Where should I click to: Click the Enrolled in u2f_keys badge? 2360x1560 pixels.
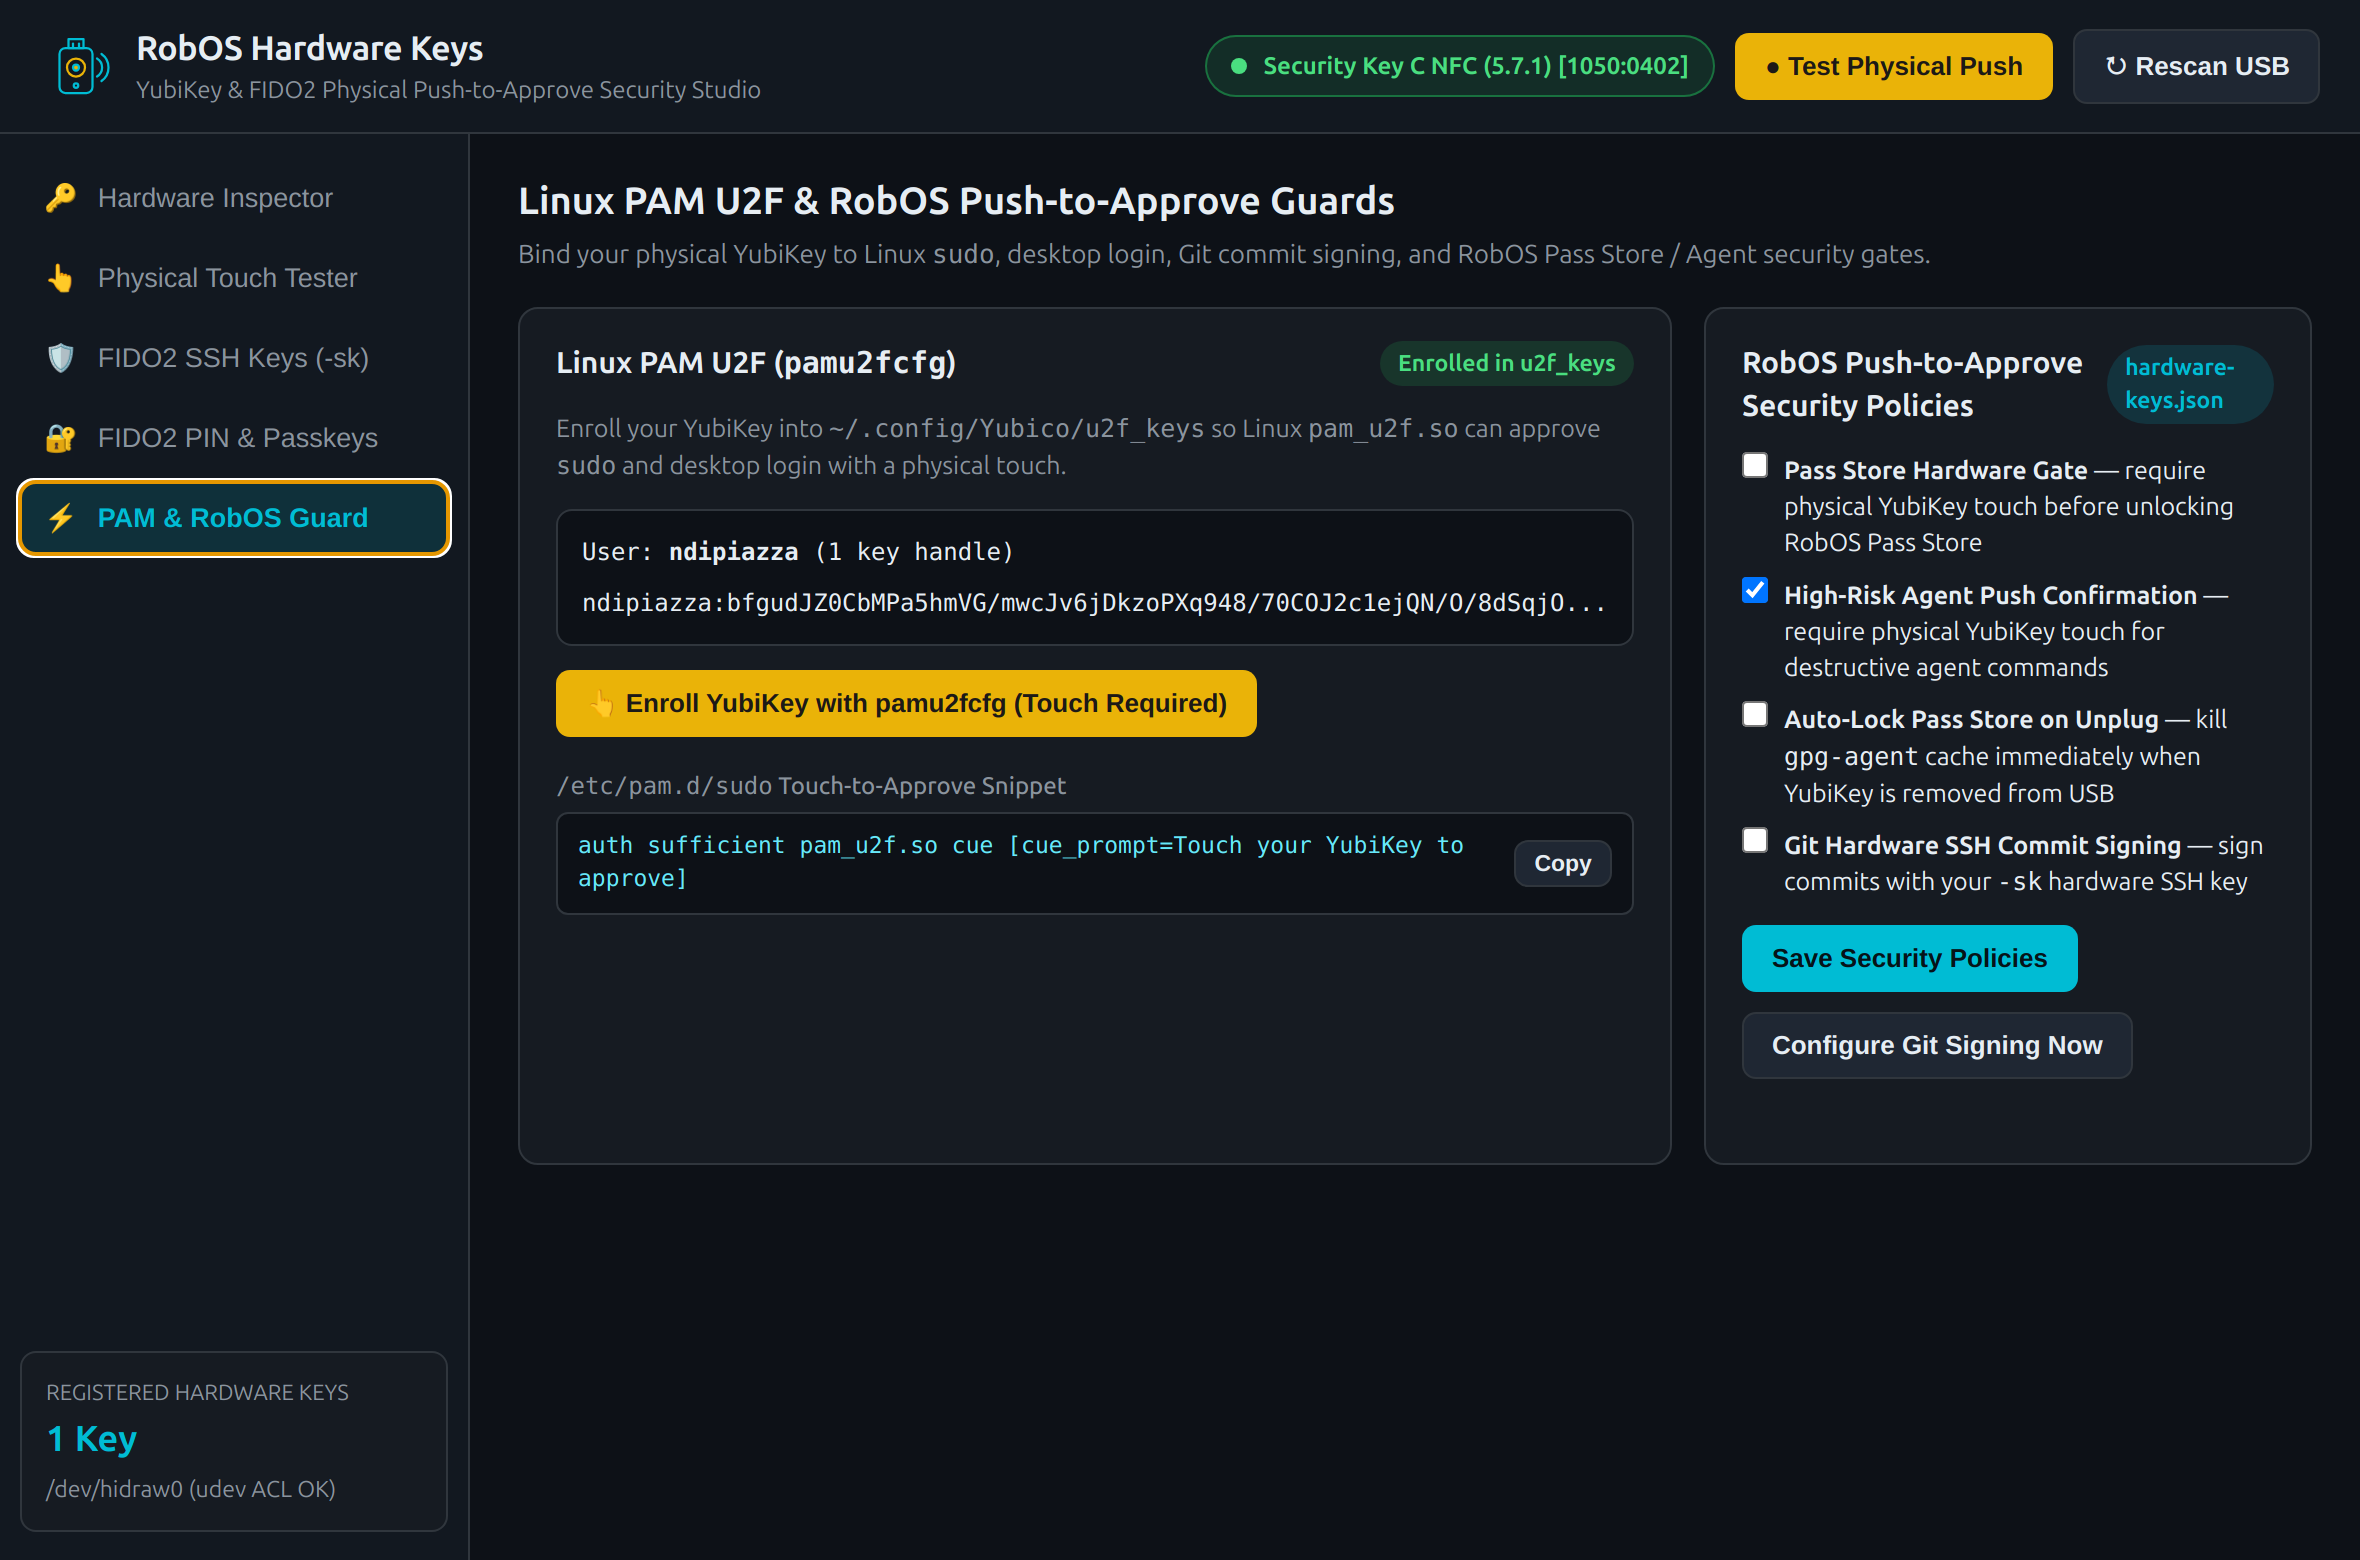coord(1506,364)
